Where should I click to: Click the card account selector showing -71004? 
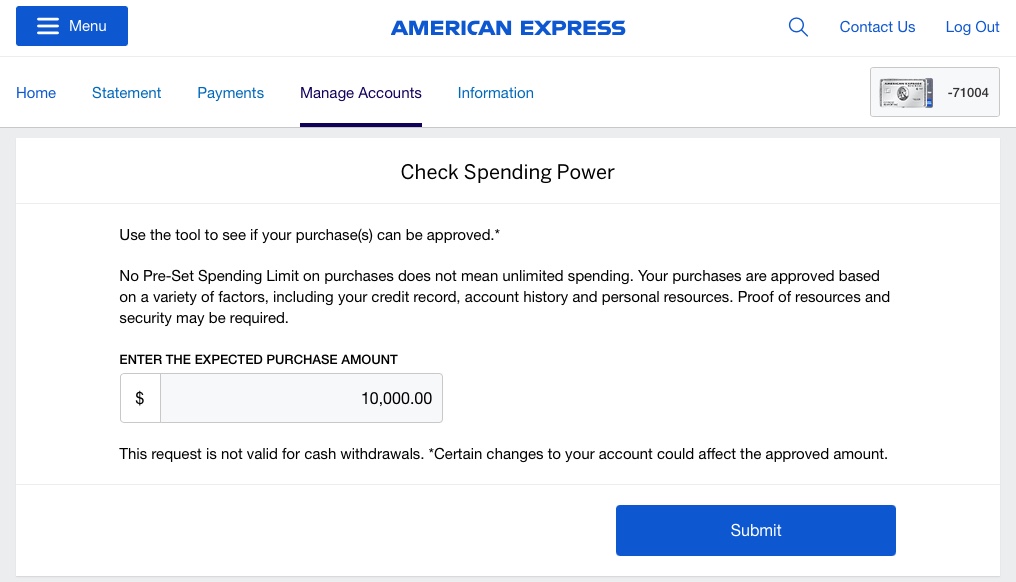(934, 91)
